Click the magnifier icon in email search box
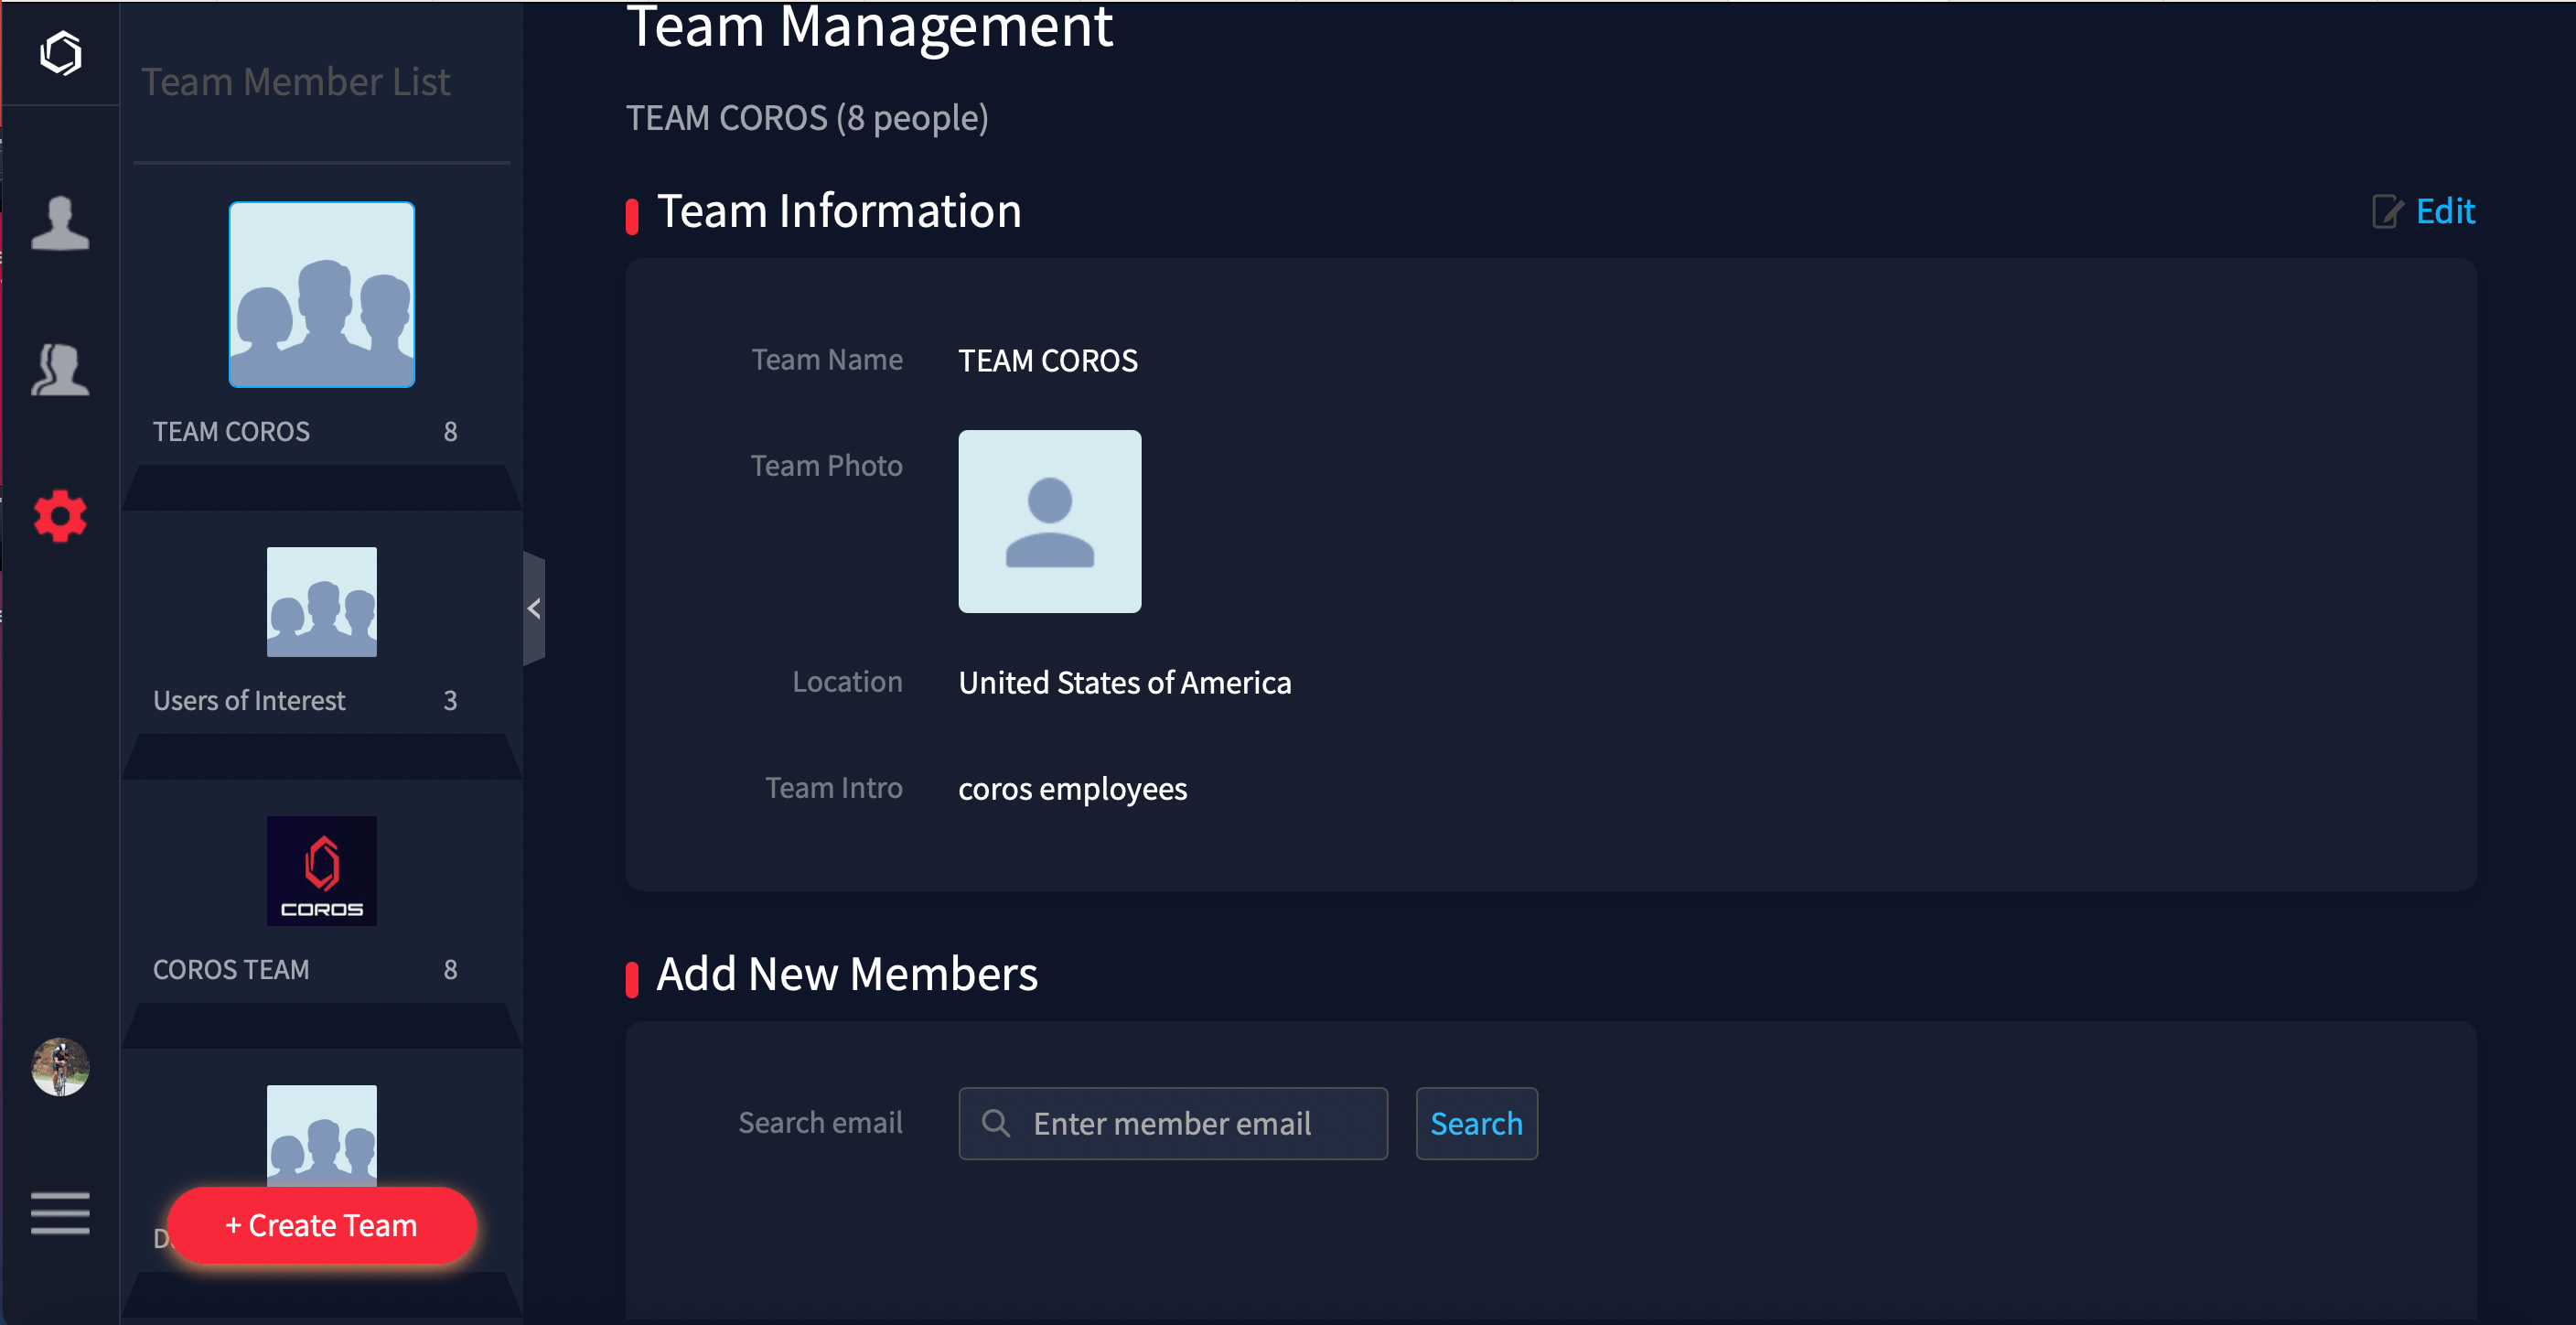This screenshot has height=1325, width=2576. click(x=996, y=1123)
